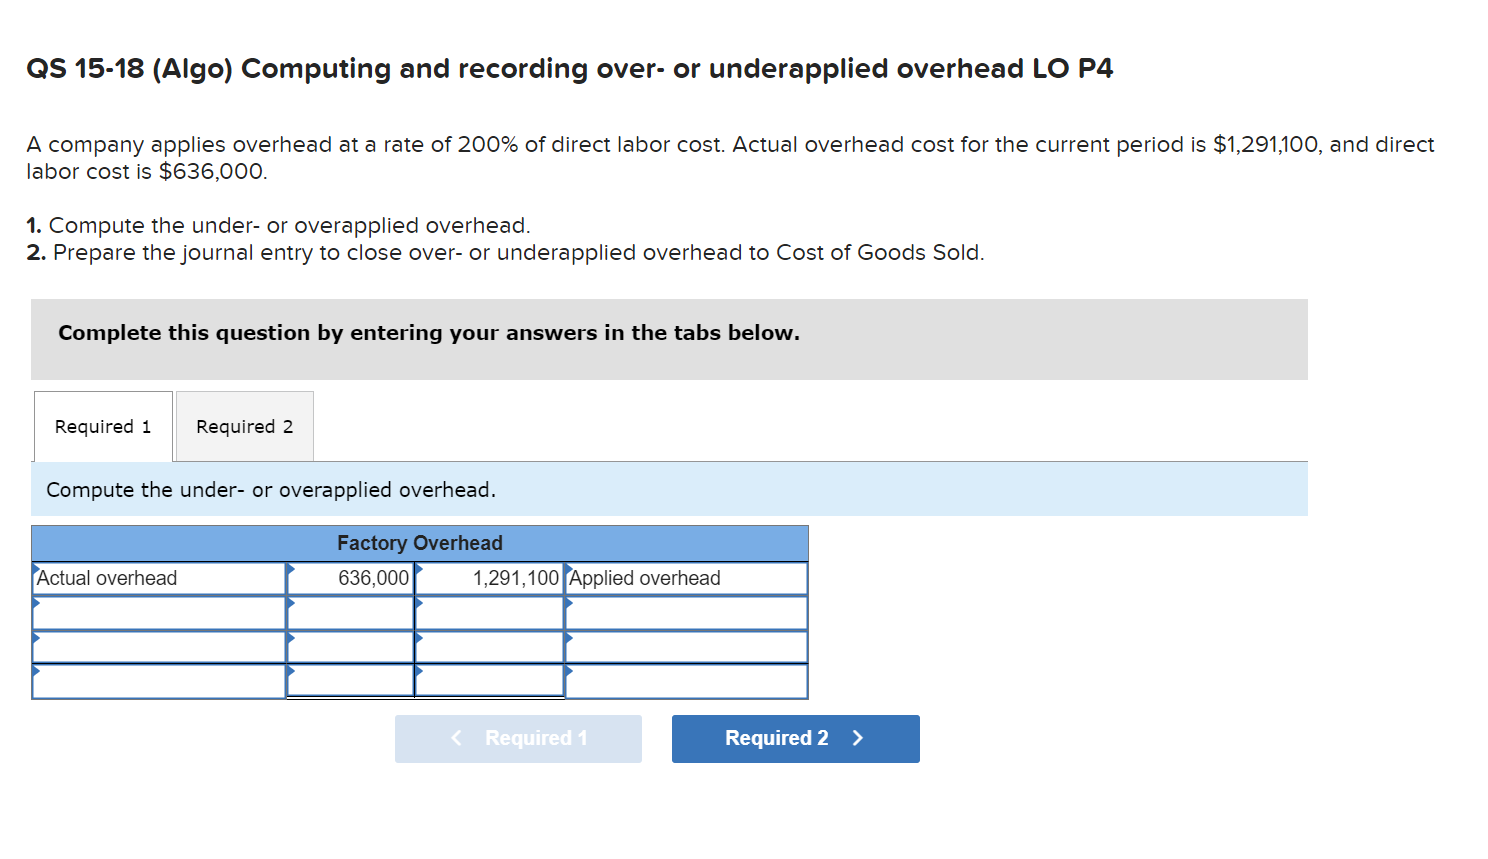Click the Factory Overhead table header
This screenshot has height=859, width=1488.
(419, 543)
